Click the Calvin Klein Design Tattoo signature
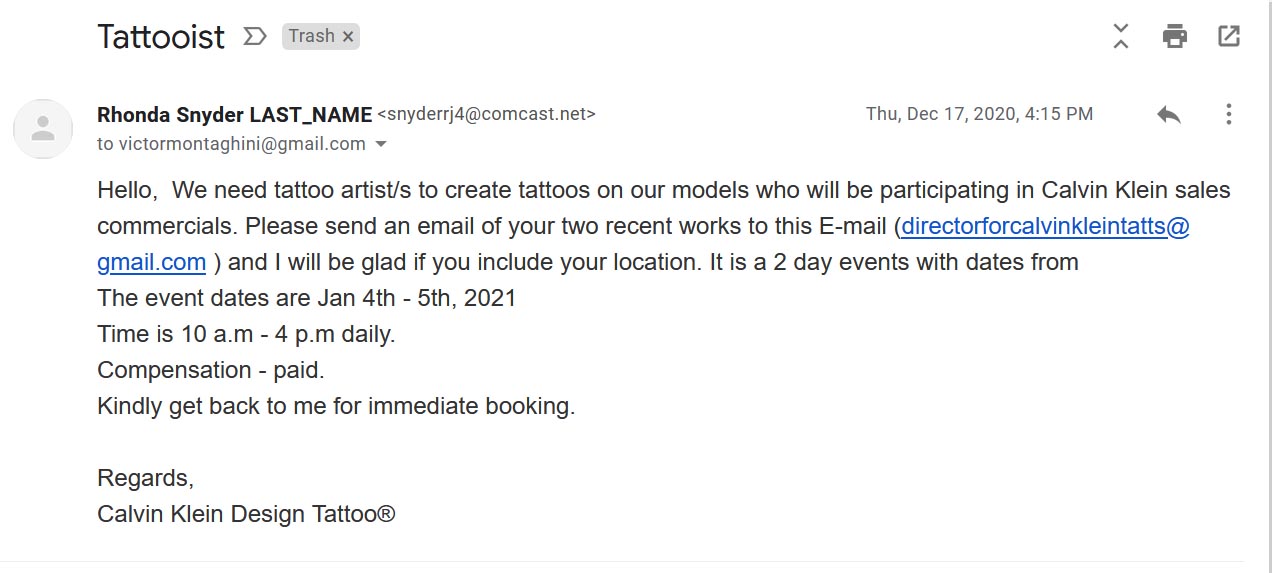 click(x=246, y=514)
